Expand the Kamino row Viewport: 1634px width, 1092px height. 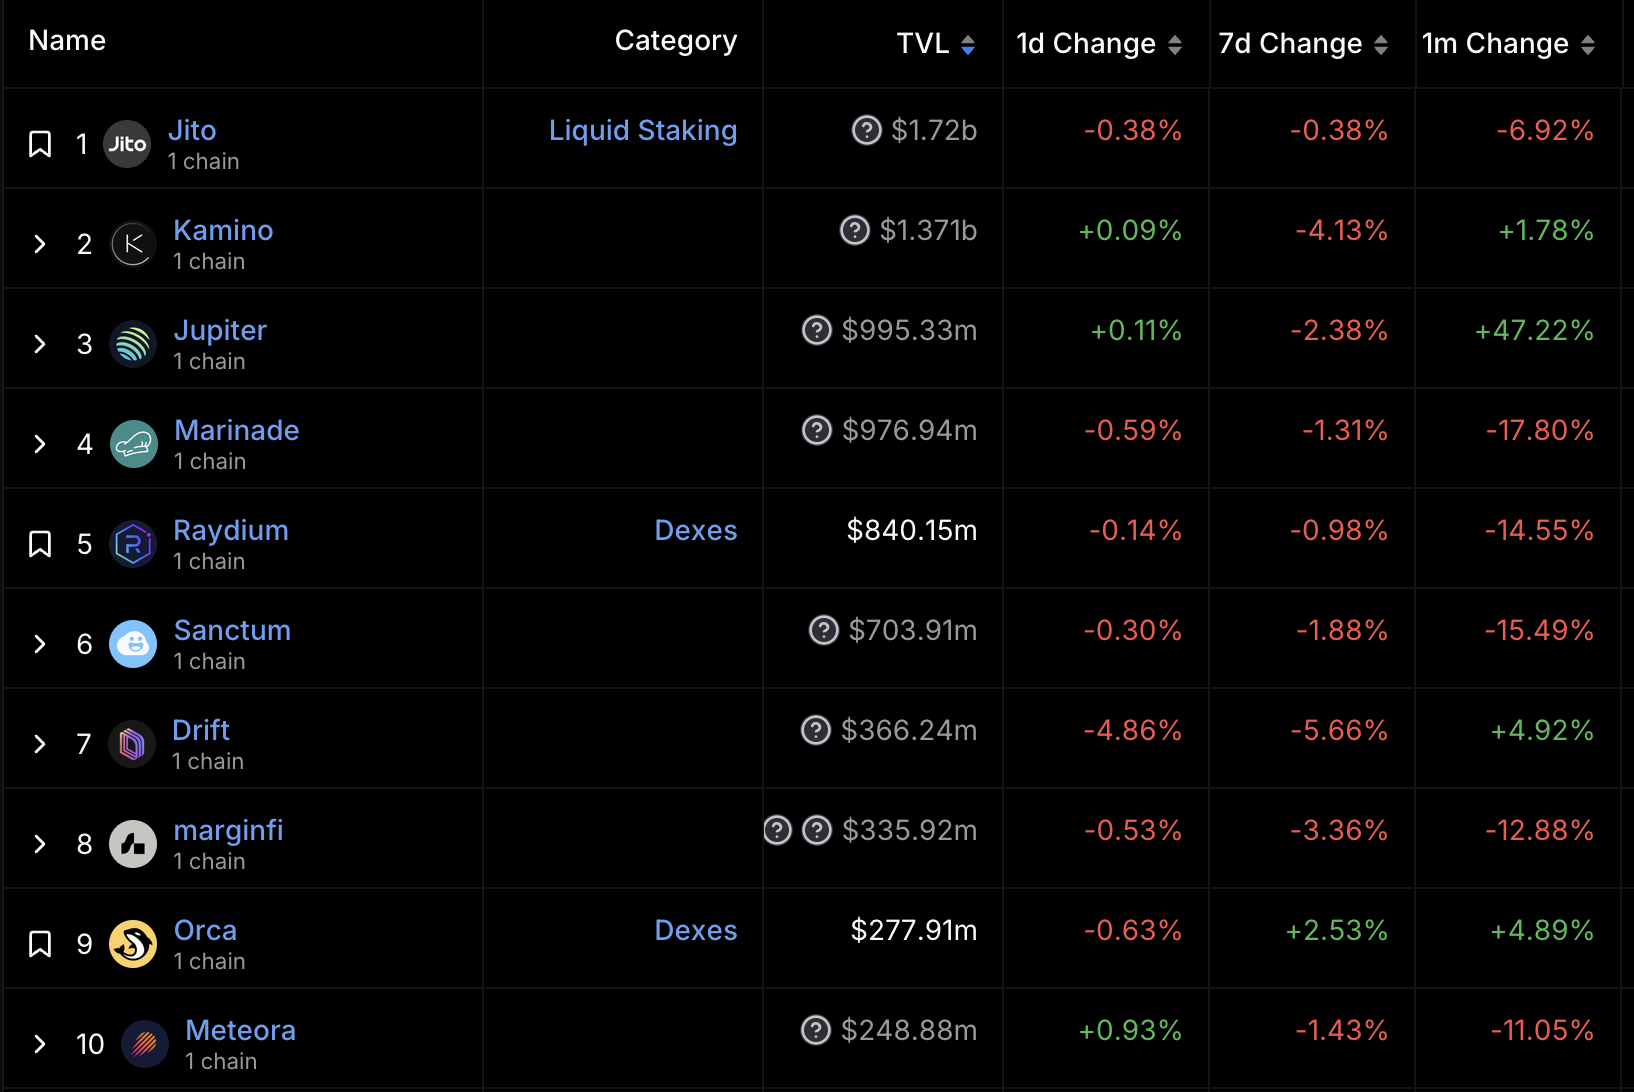click(40, 244)
